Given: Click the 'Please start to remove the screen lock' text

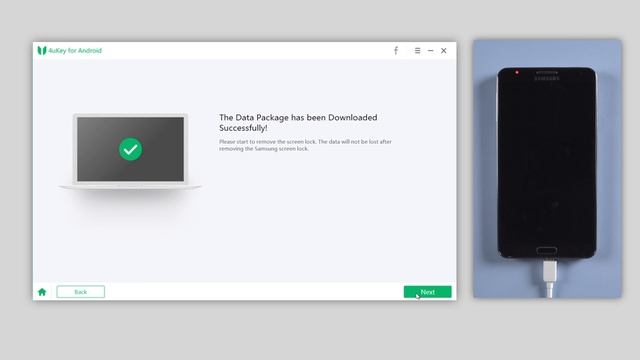Looking at the screenshot, I should pos(305,145).
